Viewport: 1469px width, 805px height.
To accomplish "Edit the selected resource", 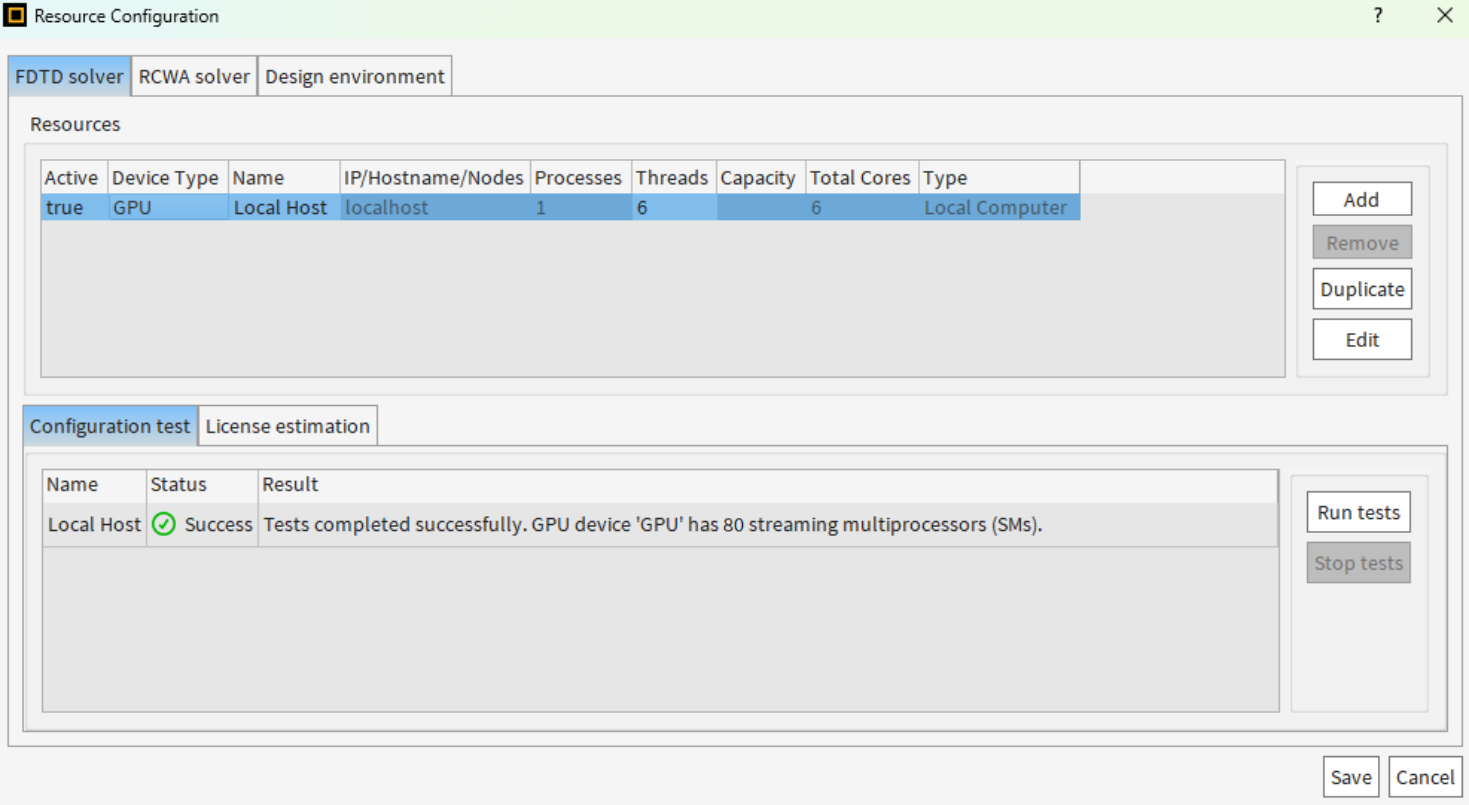I will [1361, 339].
